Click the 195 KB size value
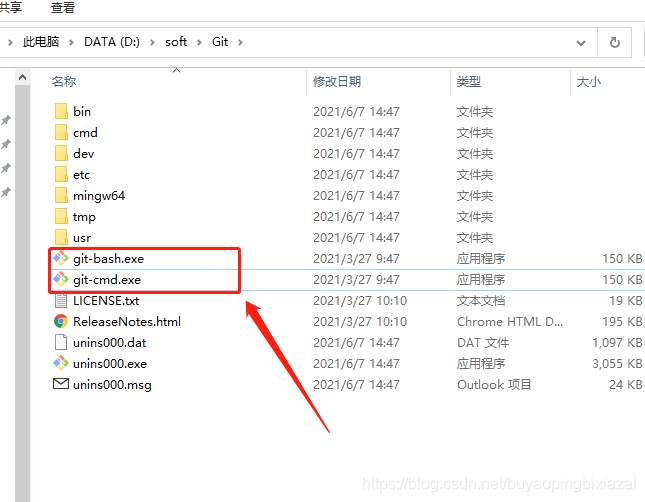645x502 pixels. pyautogui.click(x=622, y=321)
